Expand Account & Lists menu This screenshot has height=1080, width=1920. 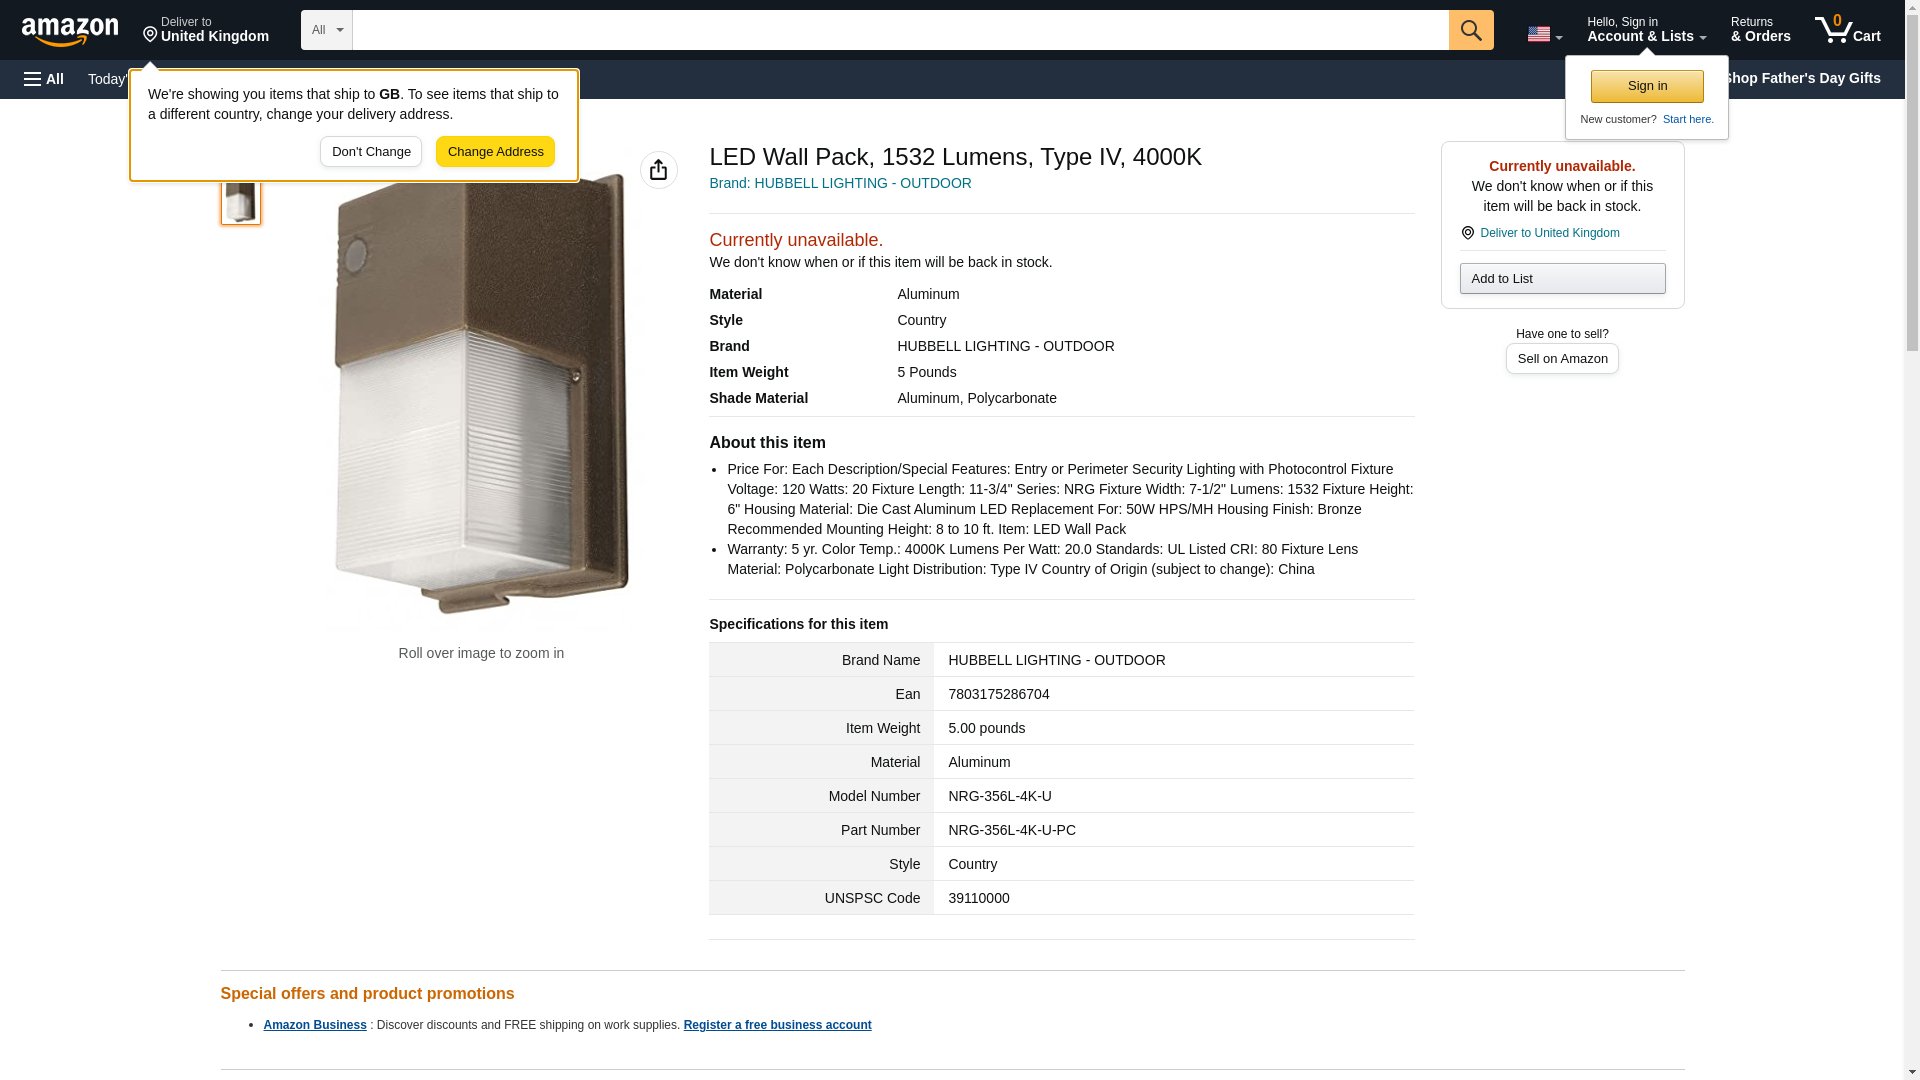pyautogui.click(x=1646, y=30)
